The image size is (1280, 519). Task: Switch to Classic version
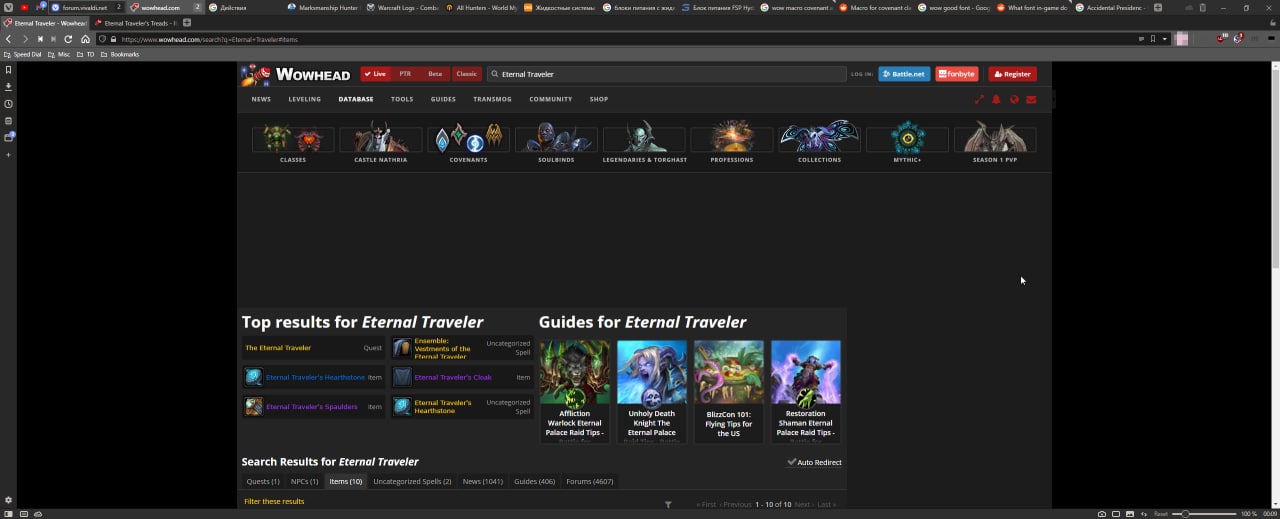[x=467, y=74]
